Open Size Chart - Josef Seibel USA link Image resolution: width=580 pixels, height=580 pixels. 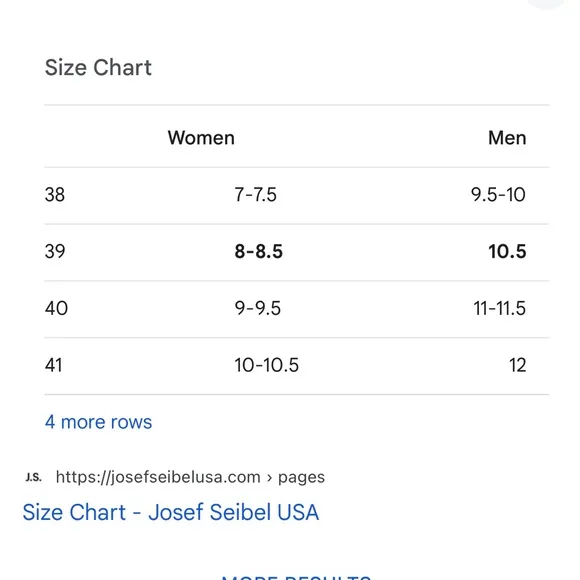click(171, 512)
